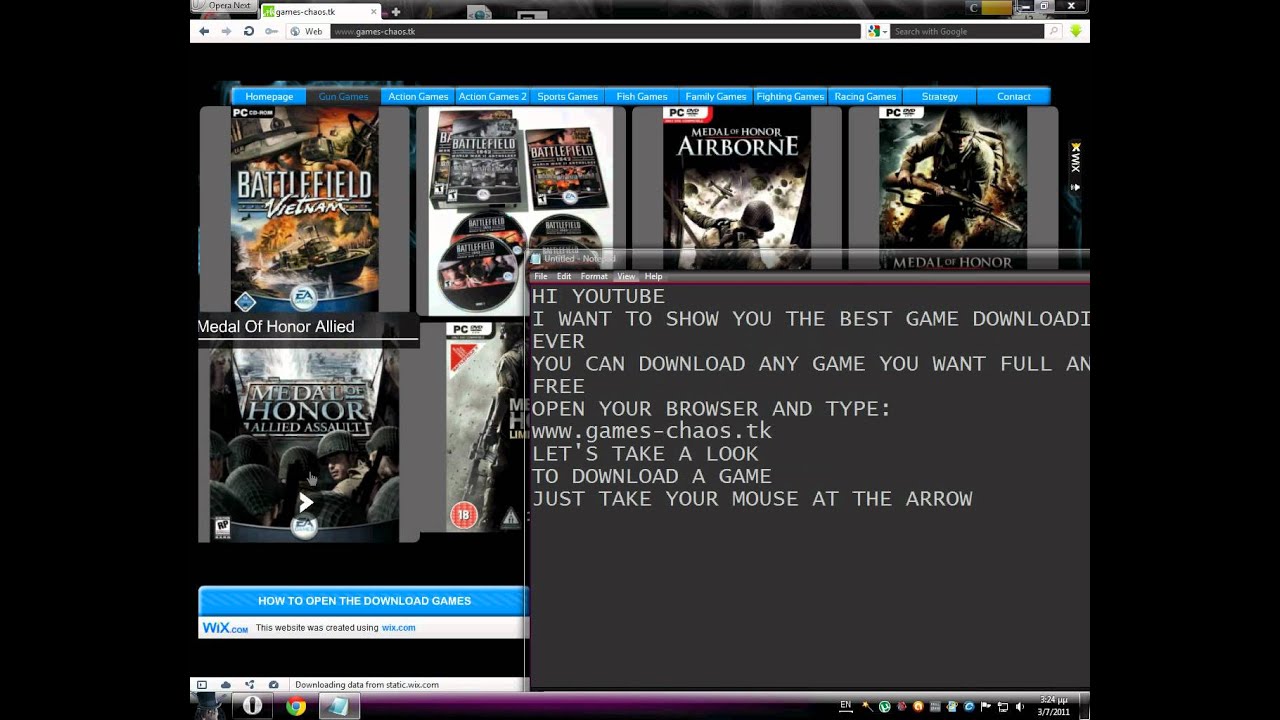Click the wix.com link in footer banner
This screenshot has height=720, width=1280.
coord(398,628)
